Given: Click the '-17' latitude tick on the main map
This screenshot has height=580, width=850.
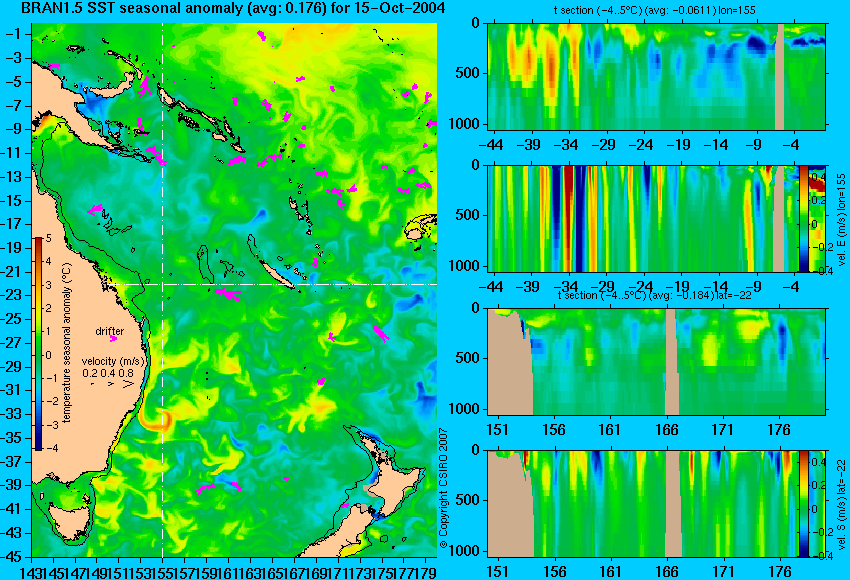Looking at the screenshot, I should tap(13, 224).
